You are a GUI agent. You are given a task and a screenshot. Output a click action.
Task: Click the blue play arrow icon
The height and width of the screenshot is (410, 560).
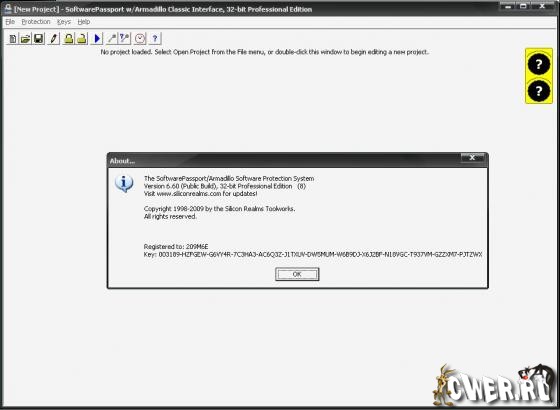97,39
